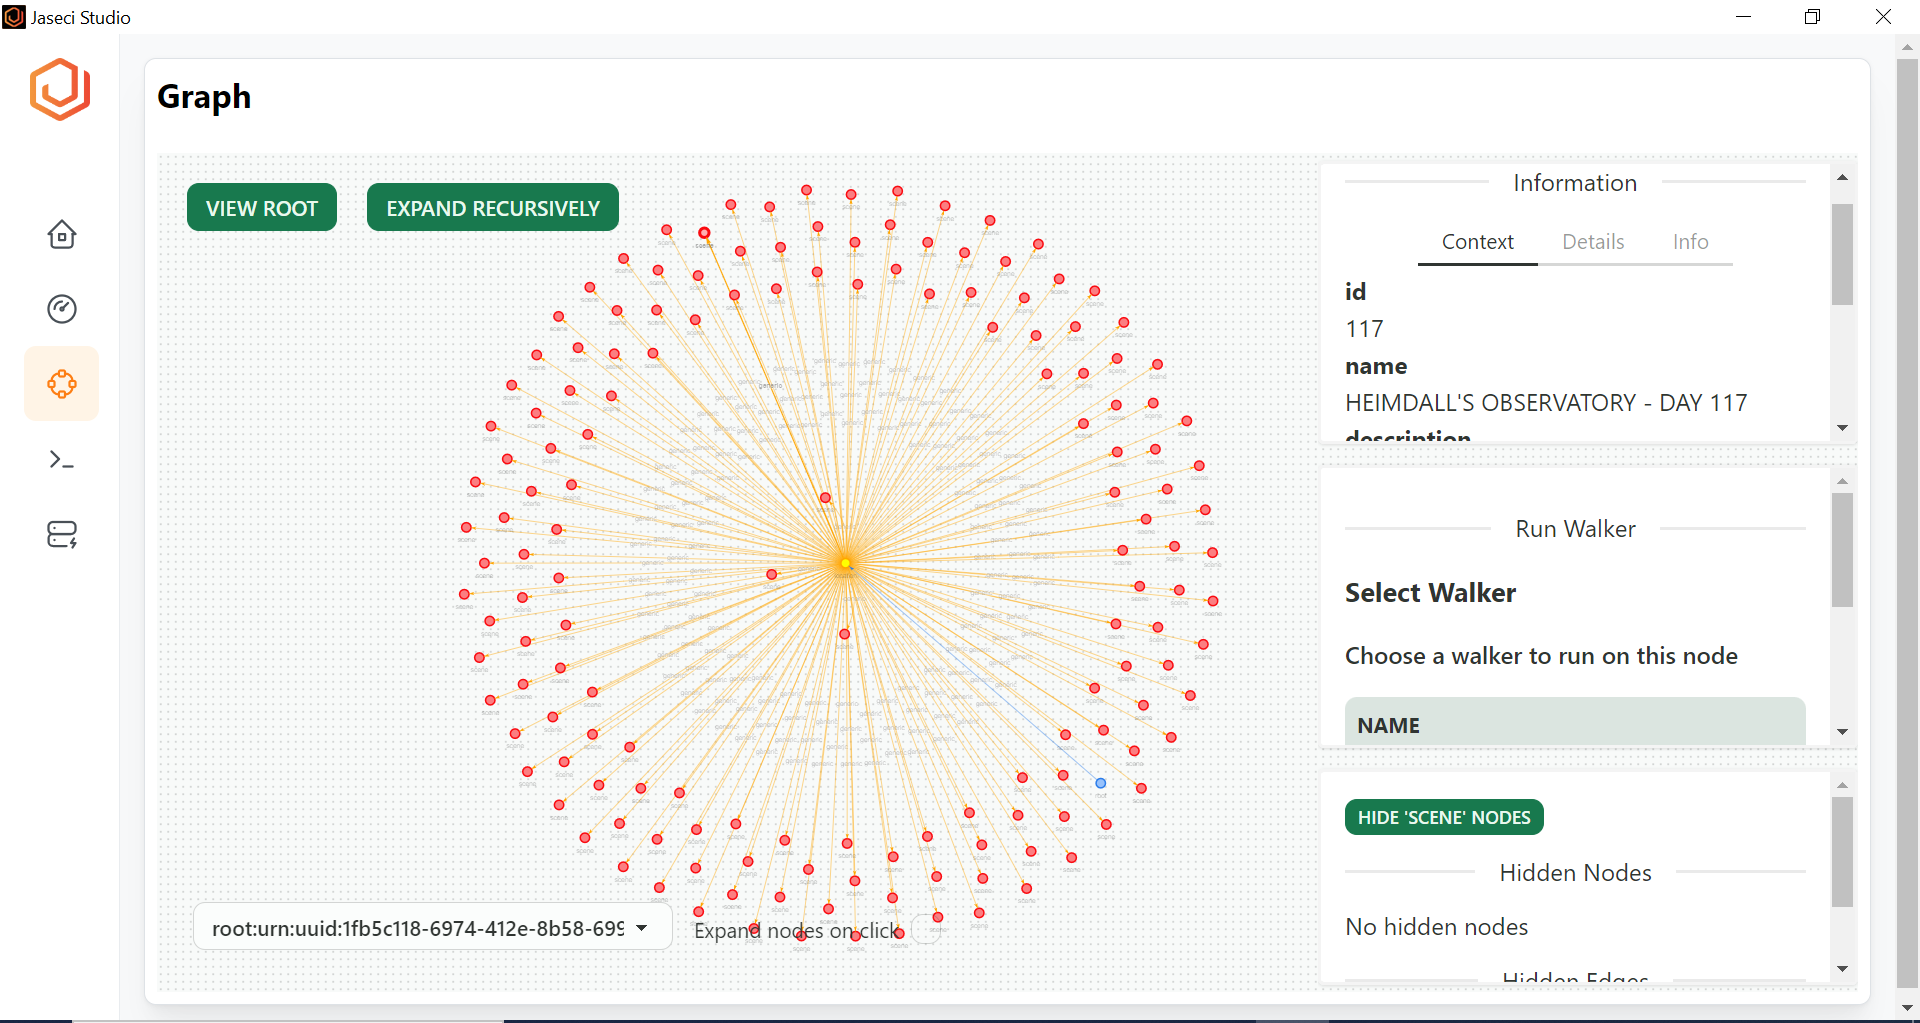1920x1023 pixels.
Task: Click the id value 117
Action: pyautogui.click(x=1364, y=329)
